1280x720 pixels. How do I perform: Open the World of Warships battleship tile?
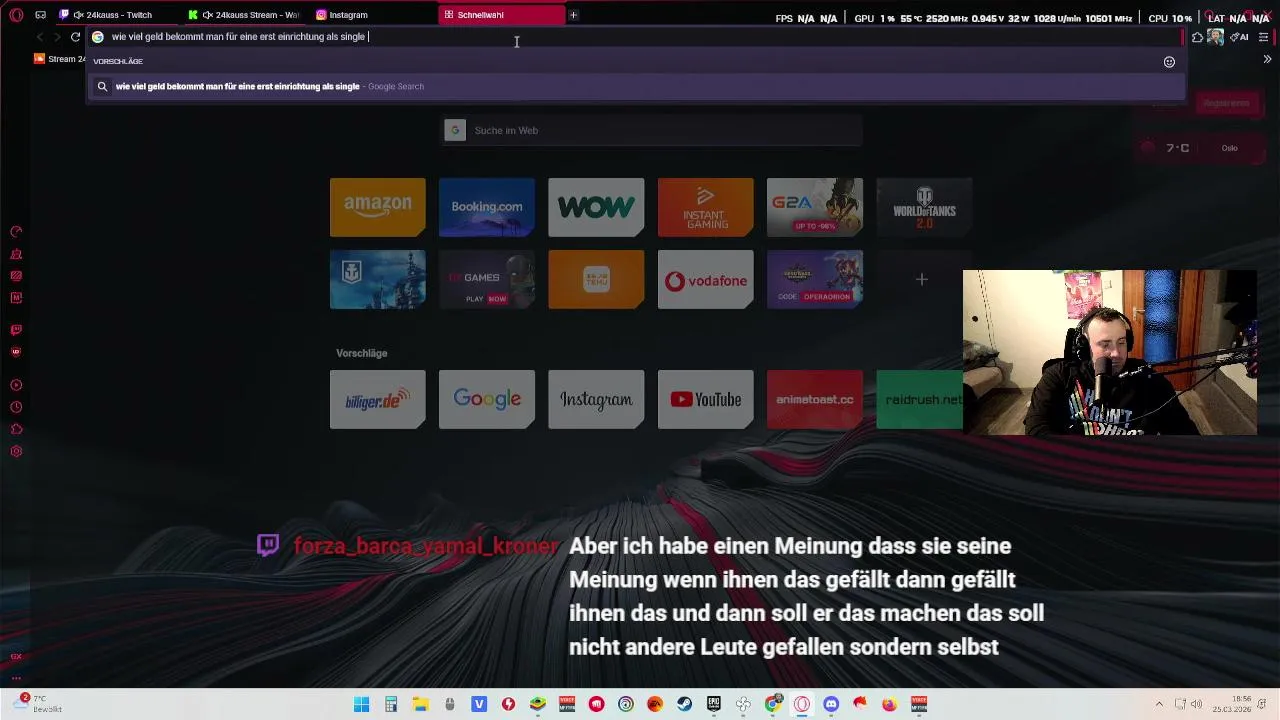pos(378,280)
